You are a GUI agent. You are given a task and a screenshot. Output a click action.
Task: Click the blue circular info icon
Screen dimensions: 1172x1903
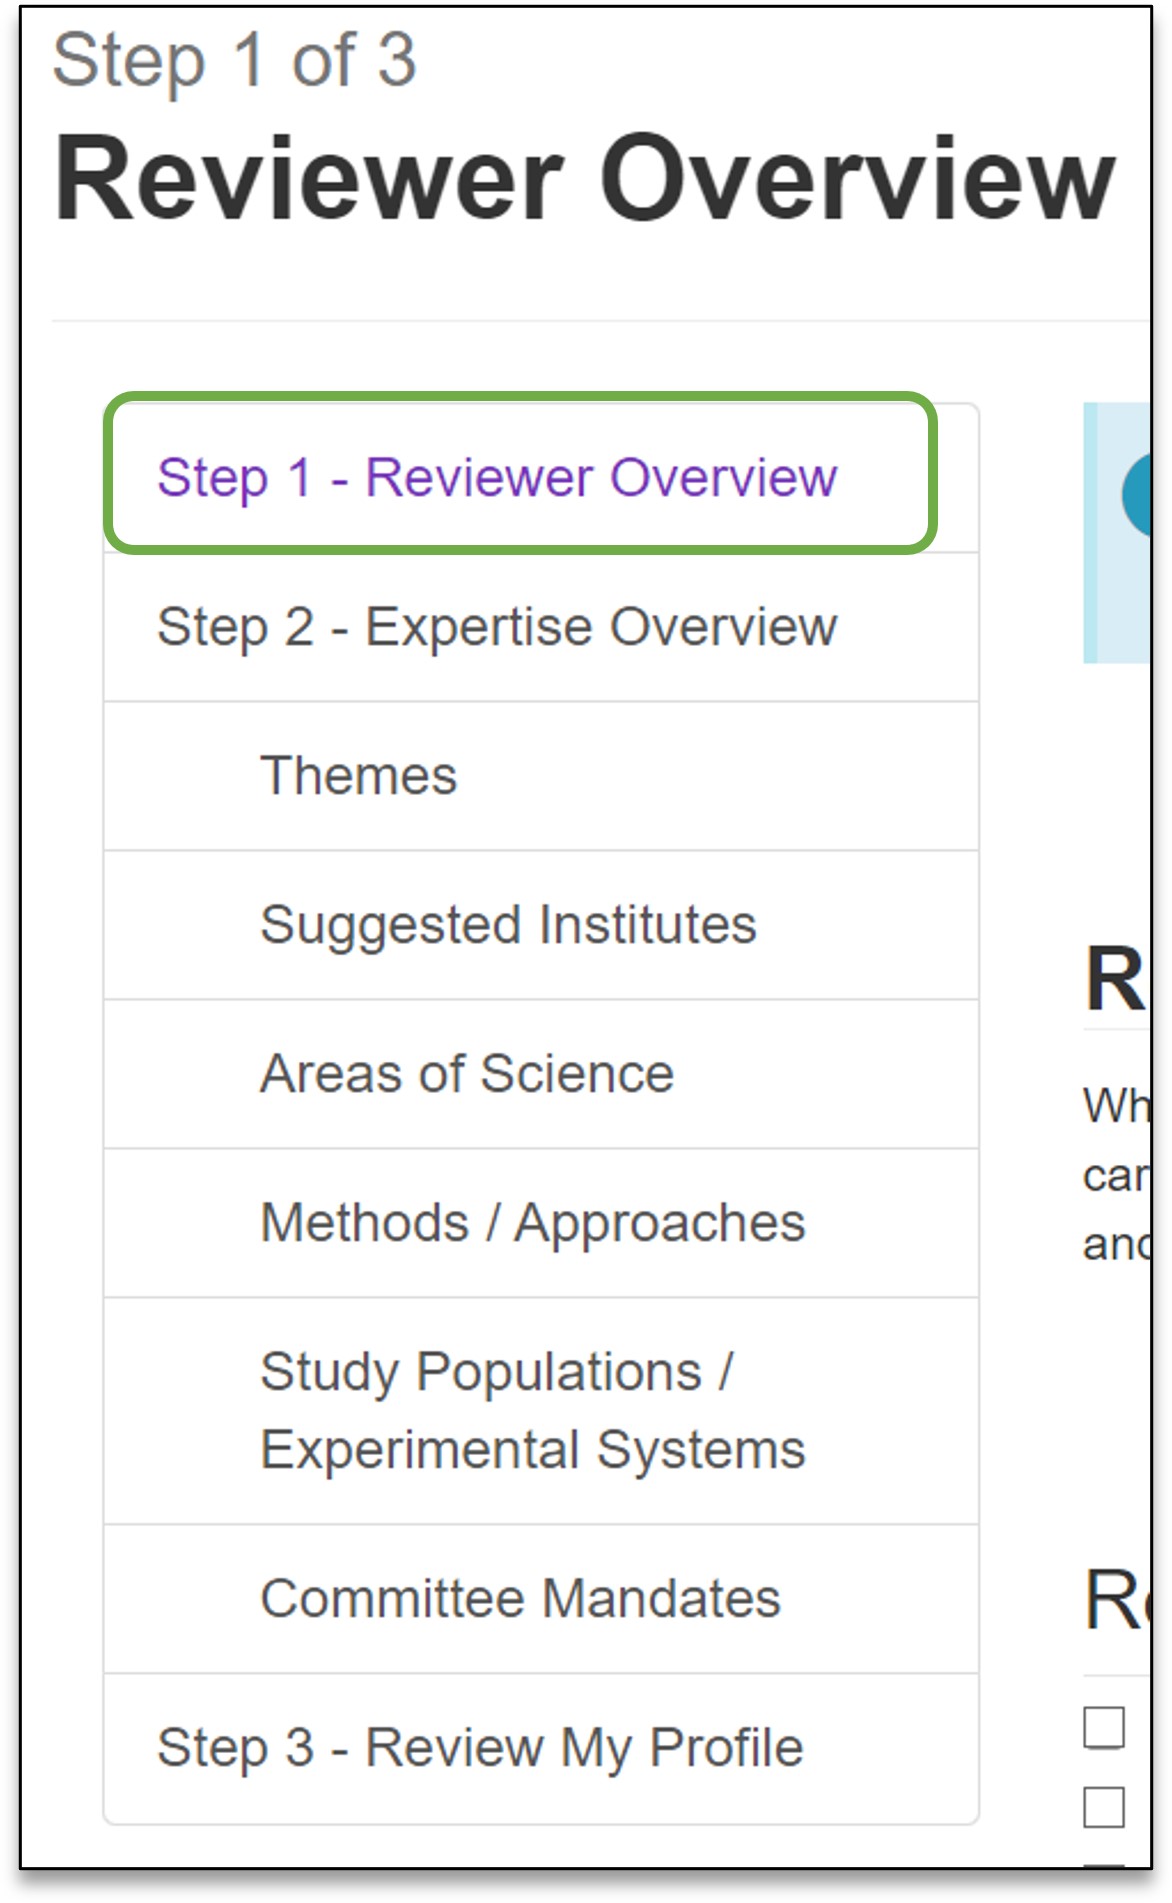click(1138, 495)
